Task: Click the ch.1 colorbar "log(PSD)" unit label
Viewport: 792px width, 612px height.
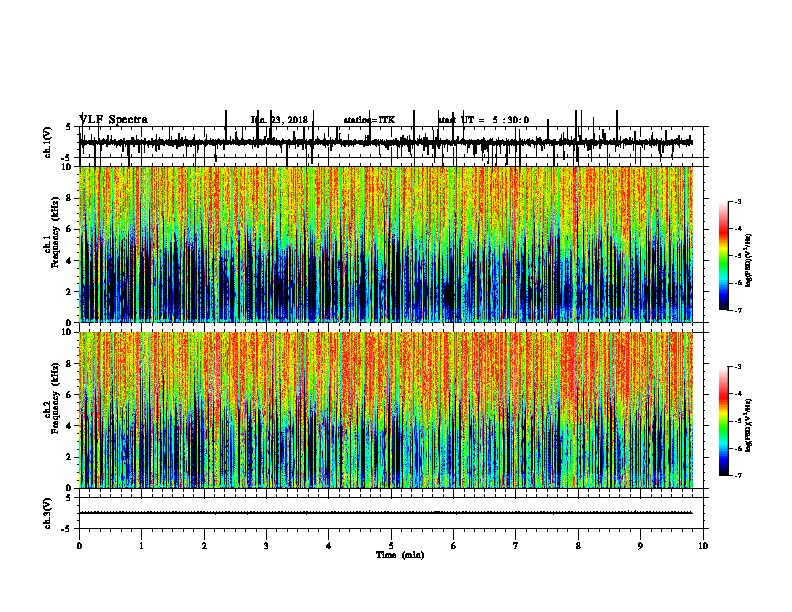Action: 748,261
